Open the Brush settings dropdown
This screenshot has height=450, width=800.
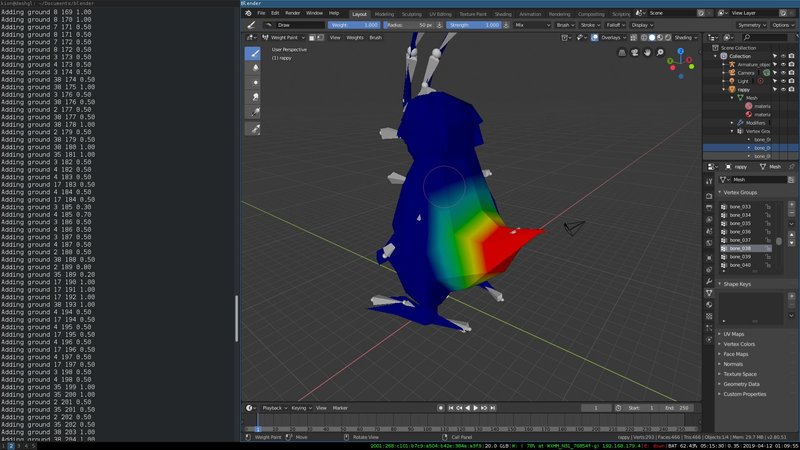(565, 25)
